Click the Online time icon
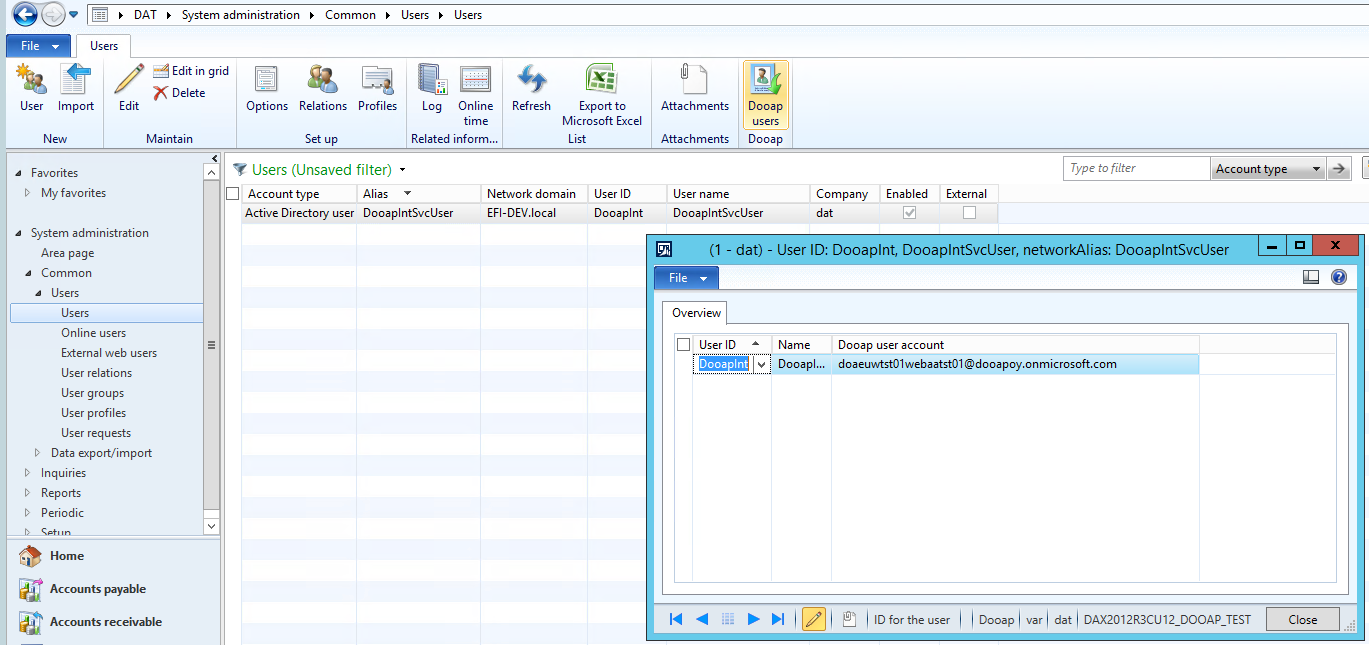Viewport: 1369px width, 645px height. tap(475, 80)
